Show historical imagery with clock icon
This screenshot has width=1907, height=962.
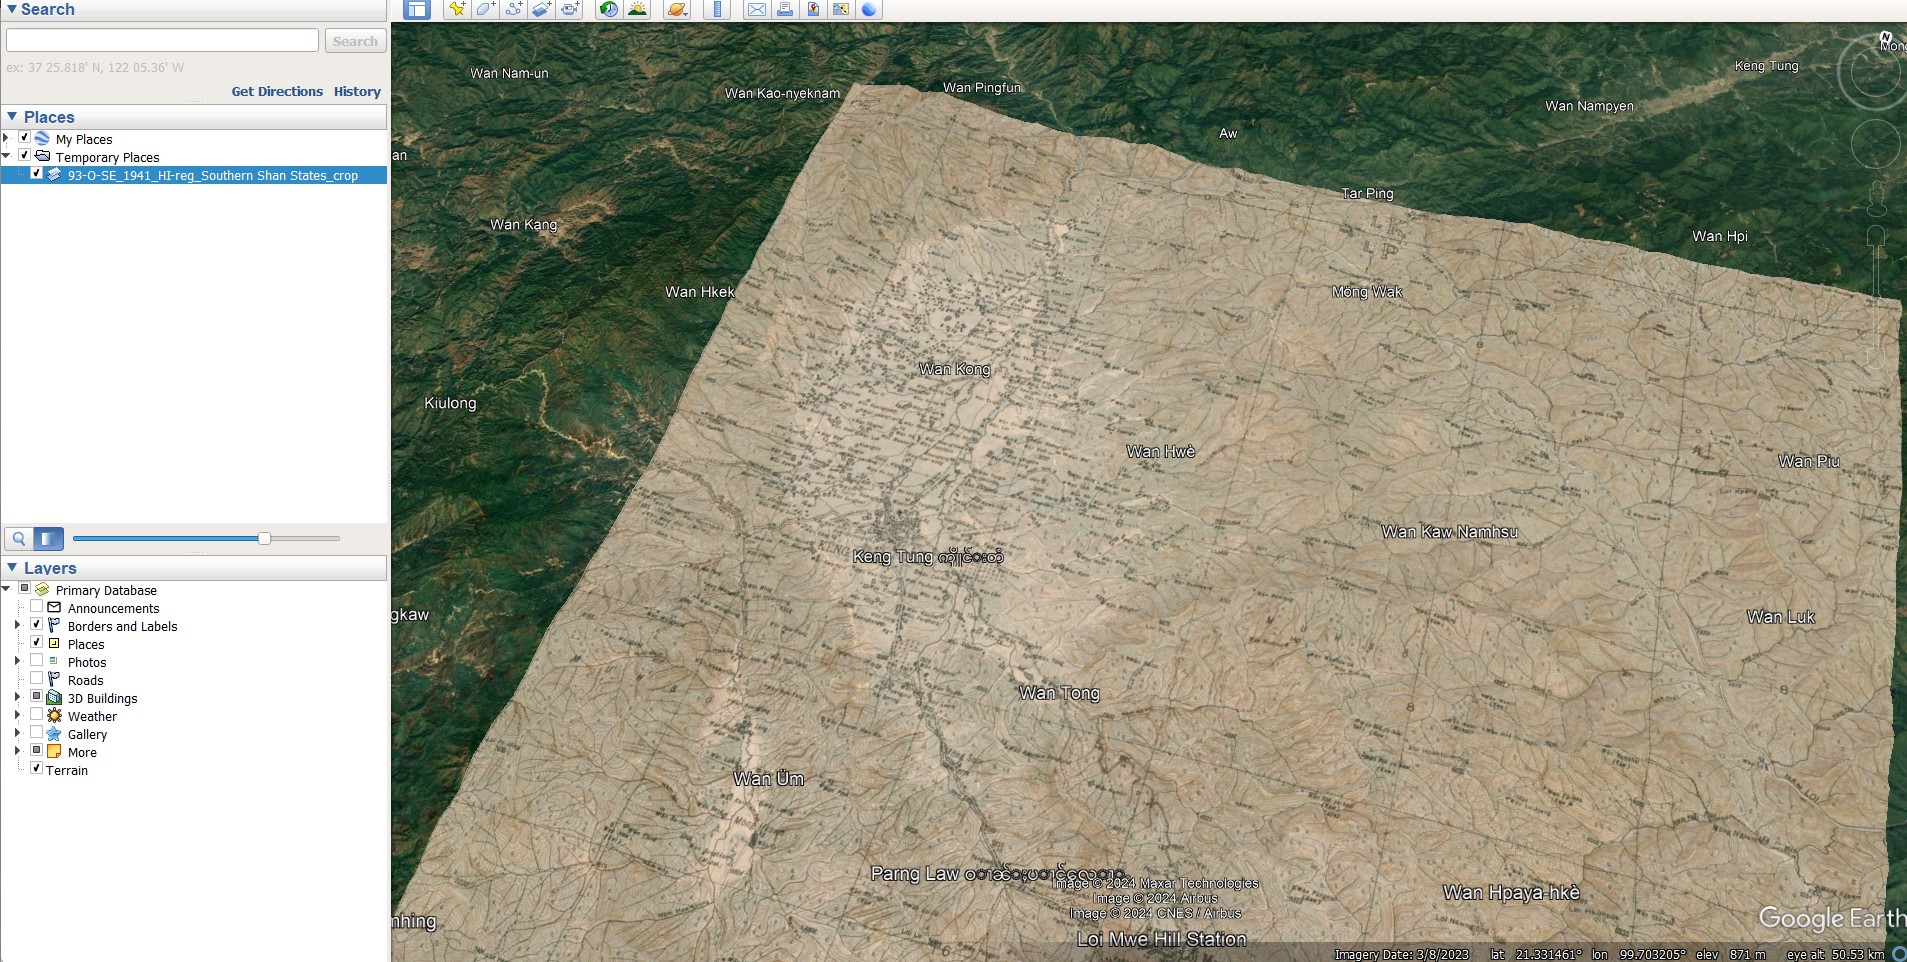pos(608,10)
